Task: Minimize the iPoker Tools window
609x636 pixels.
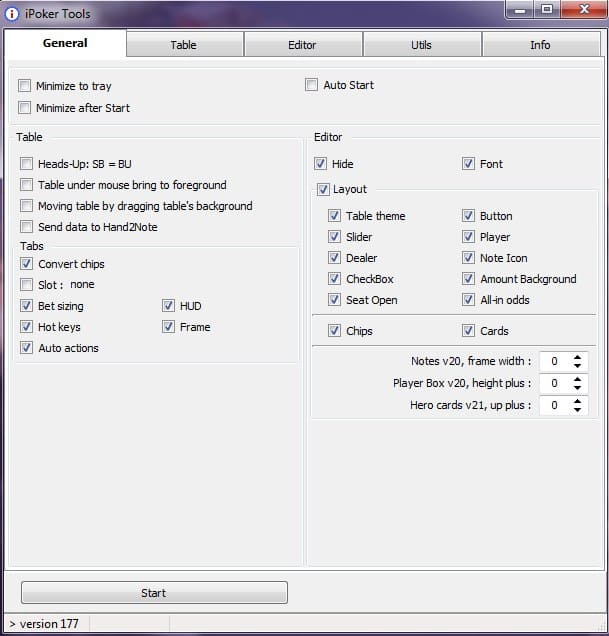Action: coord(519,9)
